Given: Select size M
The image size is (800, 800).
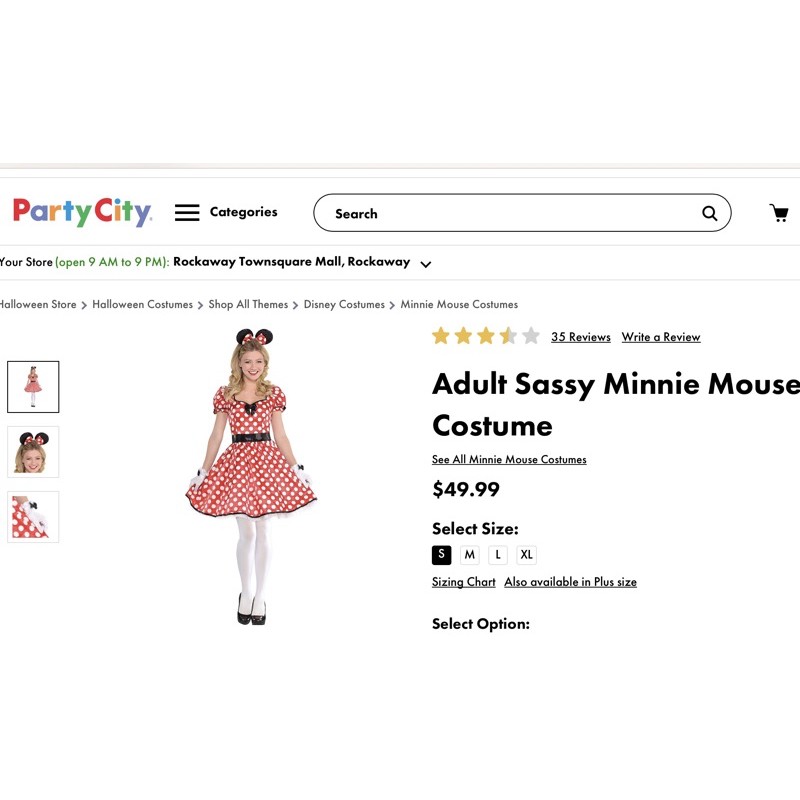Looking at the screenshot, I should [469, 555].
